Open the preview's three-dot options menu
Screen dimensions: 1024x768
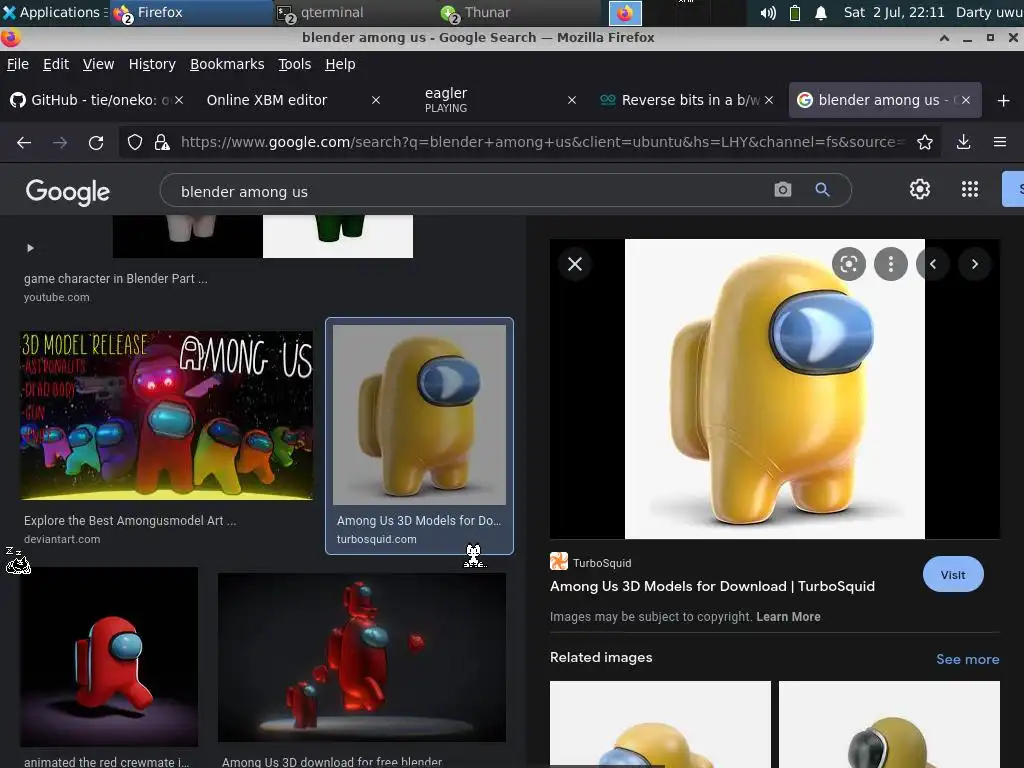891,264
